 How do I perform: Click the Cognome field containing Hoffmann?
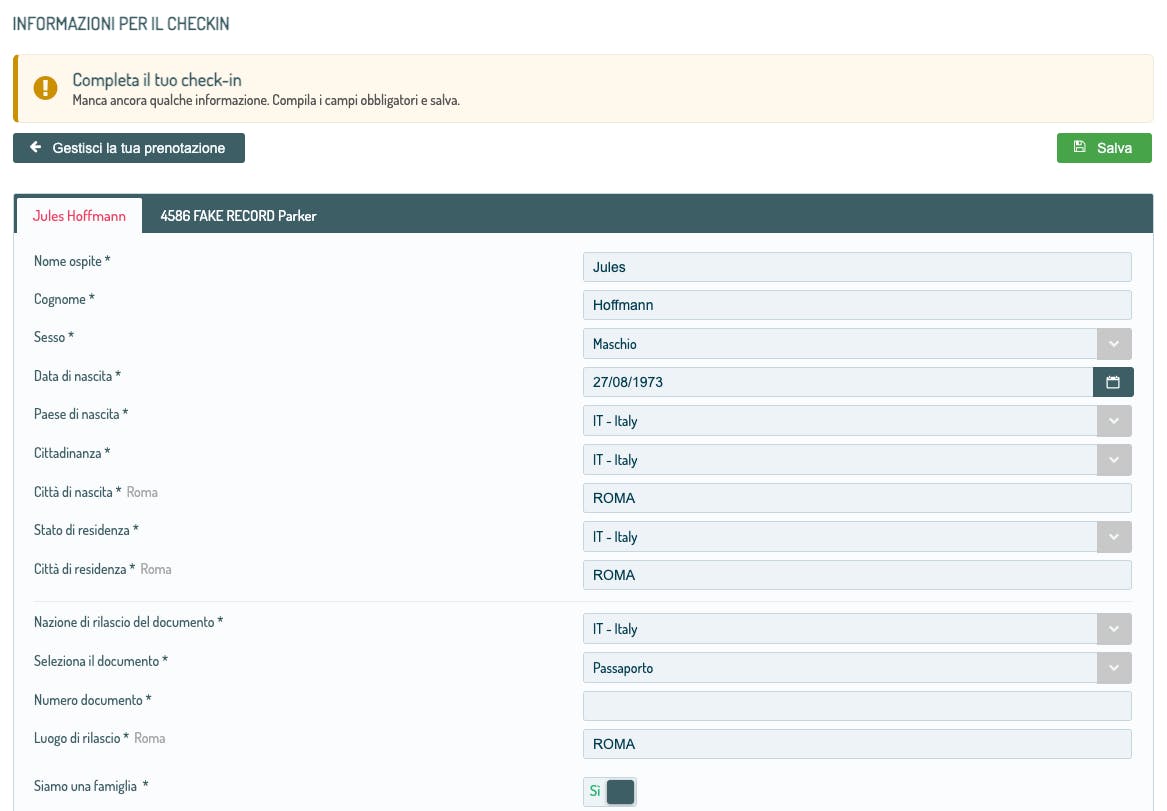click(857, 305)
